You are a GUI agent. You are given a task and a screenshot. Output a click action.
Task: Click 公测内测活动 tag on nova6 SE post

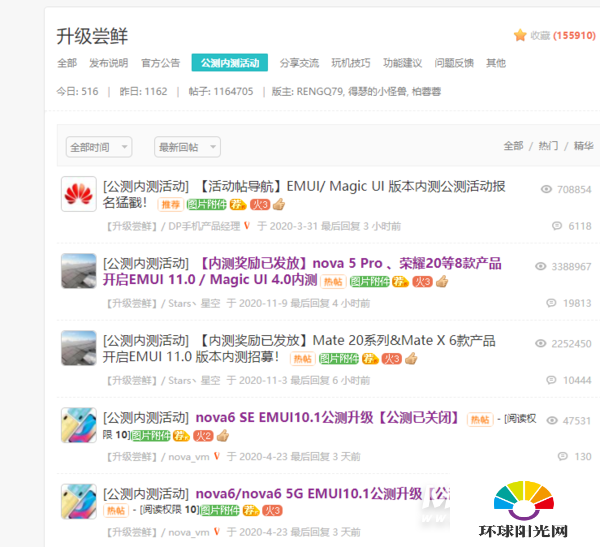point(146,418)
